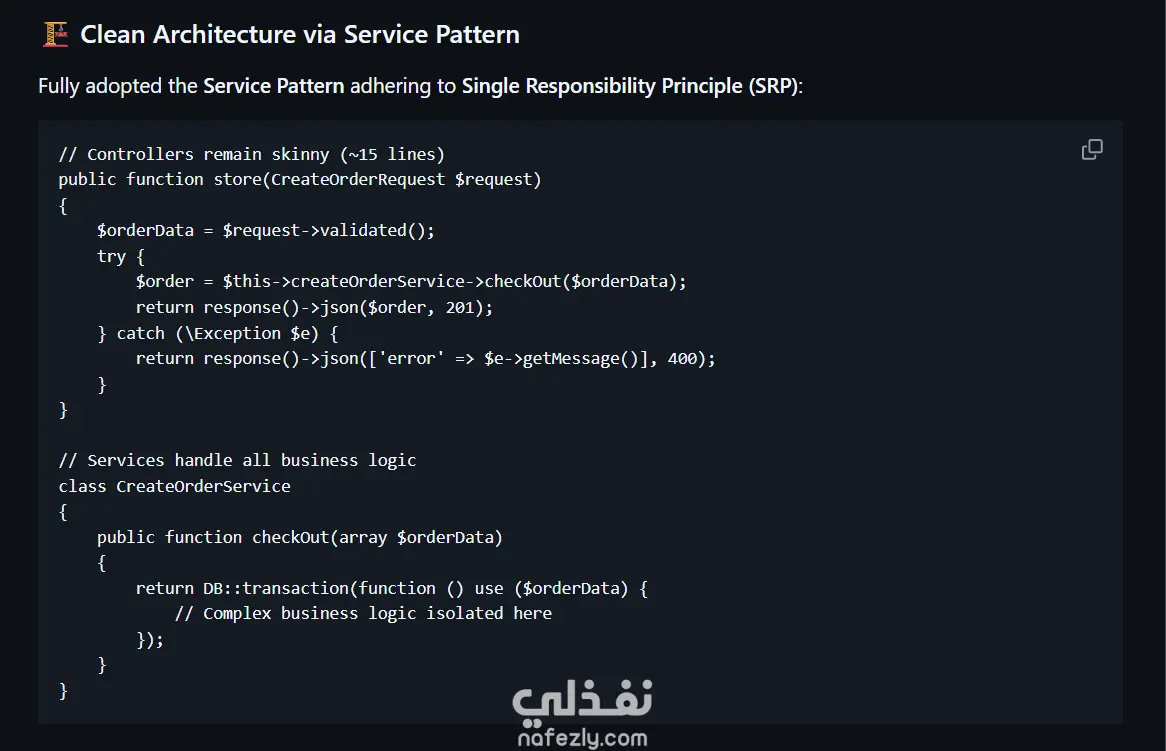
Task: Click the bold Service Pattern text in the paragraph
Action: 273,86
